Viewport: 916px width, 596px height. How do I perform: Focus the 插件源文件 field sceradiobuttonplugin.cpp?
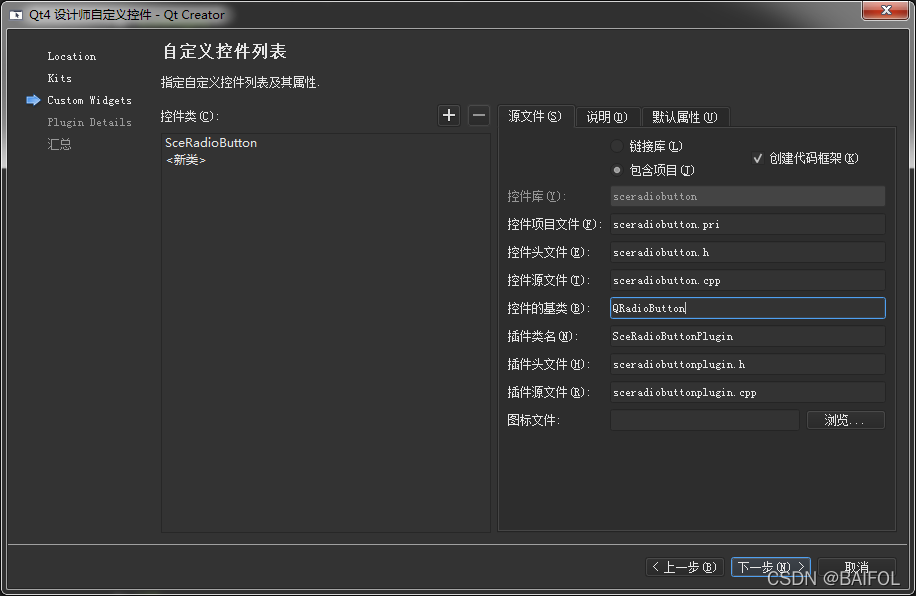[748, 392]
